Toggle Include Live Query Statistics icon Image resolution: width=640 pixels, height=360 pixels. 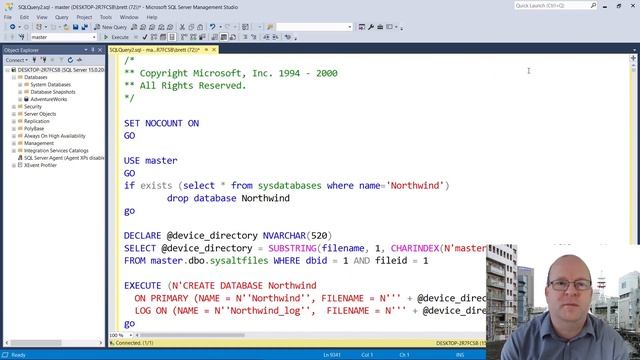(193, 37)
